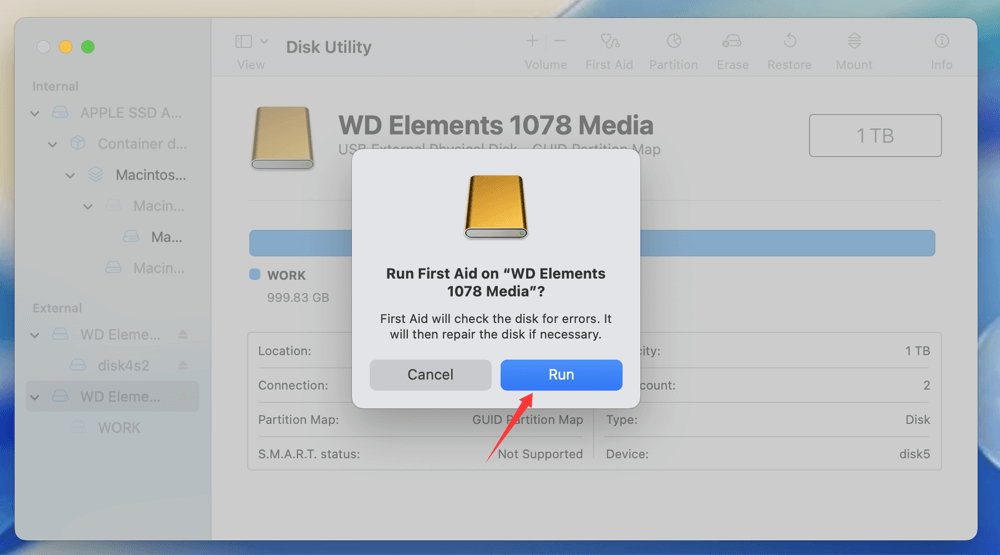Collapse the Container disk tree row
This screenshot has height=555, width=1000.
click(x=53, y=145)
